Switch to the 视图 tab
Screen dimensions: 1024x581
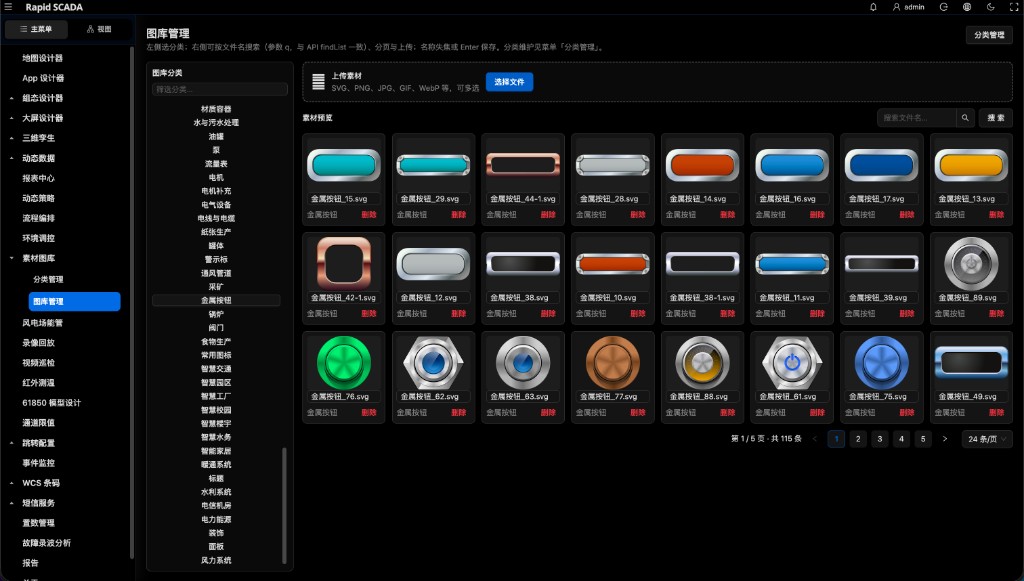[99, 29]
